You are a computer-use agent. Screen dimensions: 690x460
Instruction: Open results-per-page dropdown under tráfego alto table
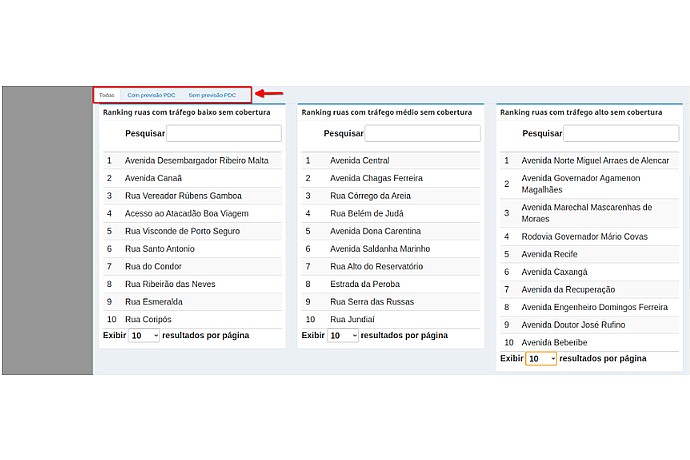[x=541, y=359]
